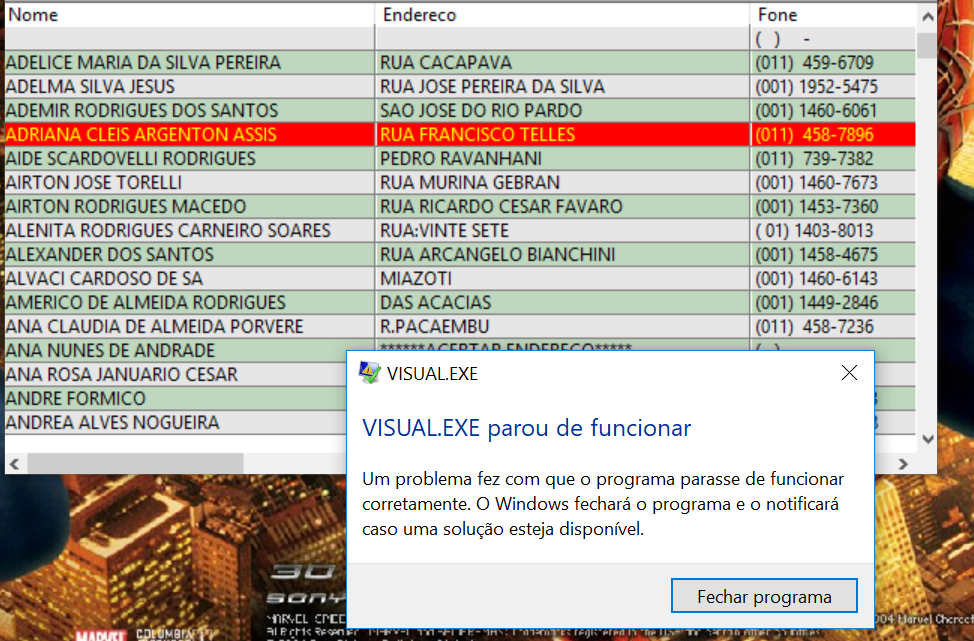Click address MIAZOTI
Image resolution: width=974 pixels, height=641 pixels.
416,278
